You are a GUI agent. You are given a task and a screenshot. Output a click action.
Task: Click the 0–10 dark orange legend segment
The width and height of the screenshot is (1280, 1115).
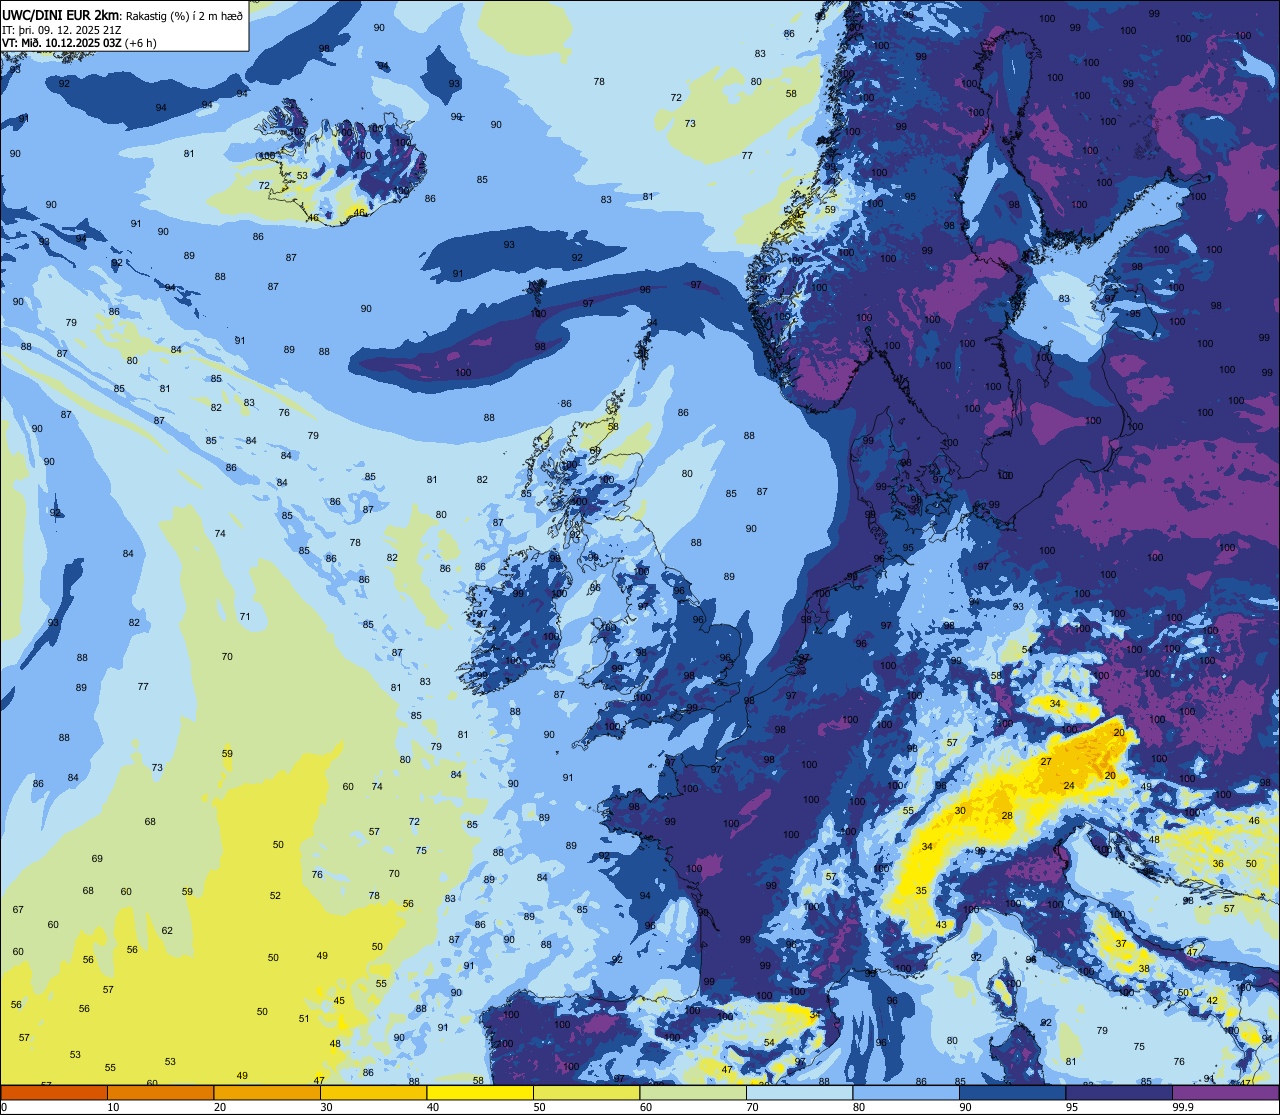coord(54,1092)
